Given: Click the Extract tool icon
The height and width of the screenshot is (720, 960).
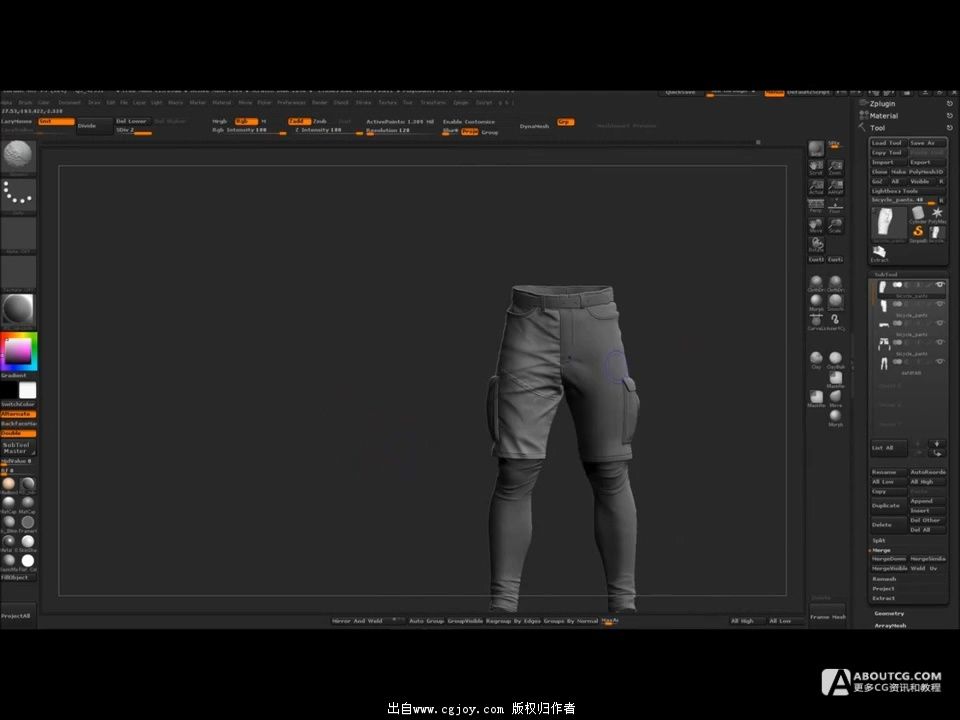Looking at the screenshot, I should 879,253.
